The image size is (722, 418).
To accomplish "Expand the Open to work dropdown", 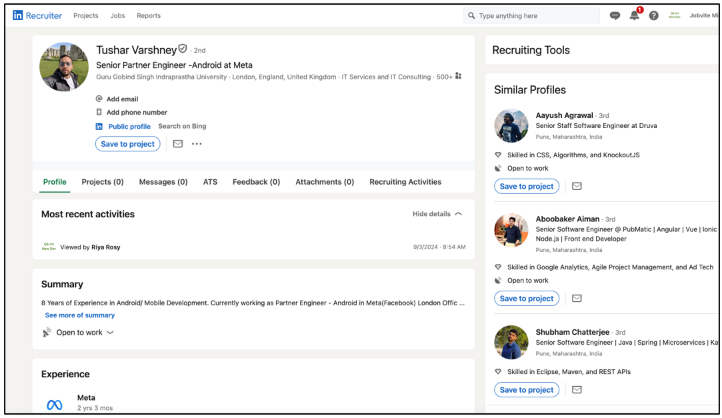I will (x=110, y=332).
